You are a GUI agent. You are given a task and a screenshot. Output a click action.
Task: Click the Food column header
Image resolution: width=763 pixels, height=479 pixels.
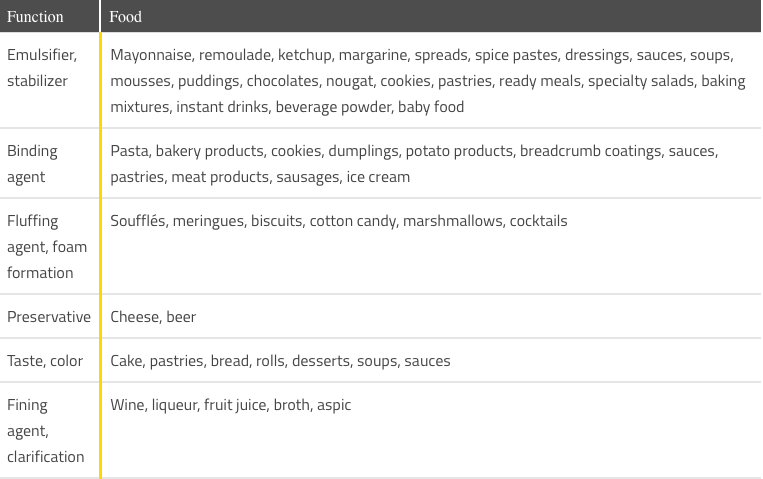pos(431,16)
